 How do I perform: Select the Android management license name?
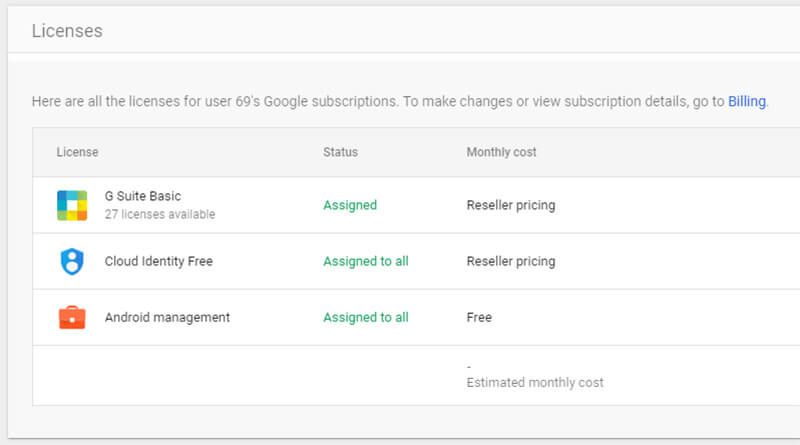167,317
